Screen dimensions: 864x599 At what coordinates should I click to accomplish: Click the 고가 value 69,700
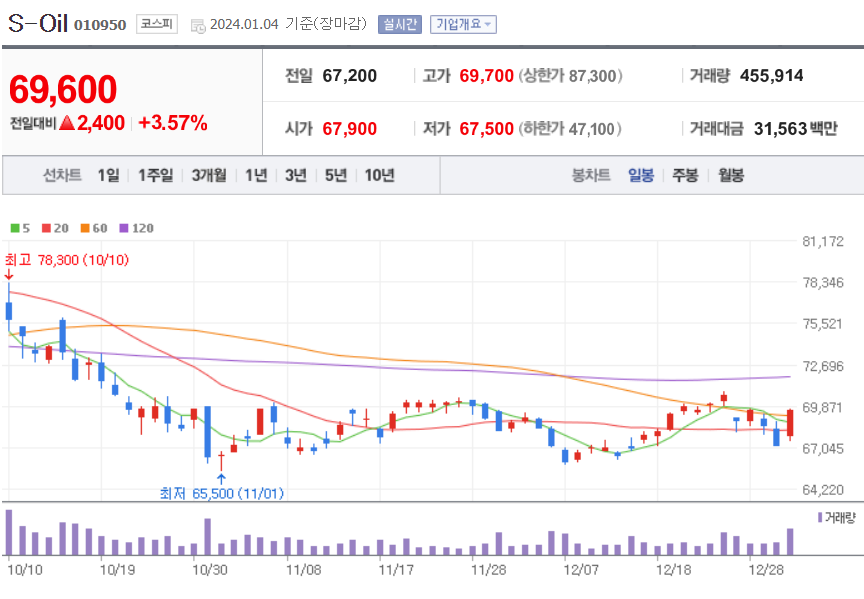coord(487,75)
